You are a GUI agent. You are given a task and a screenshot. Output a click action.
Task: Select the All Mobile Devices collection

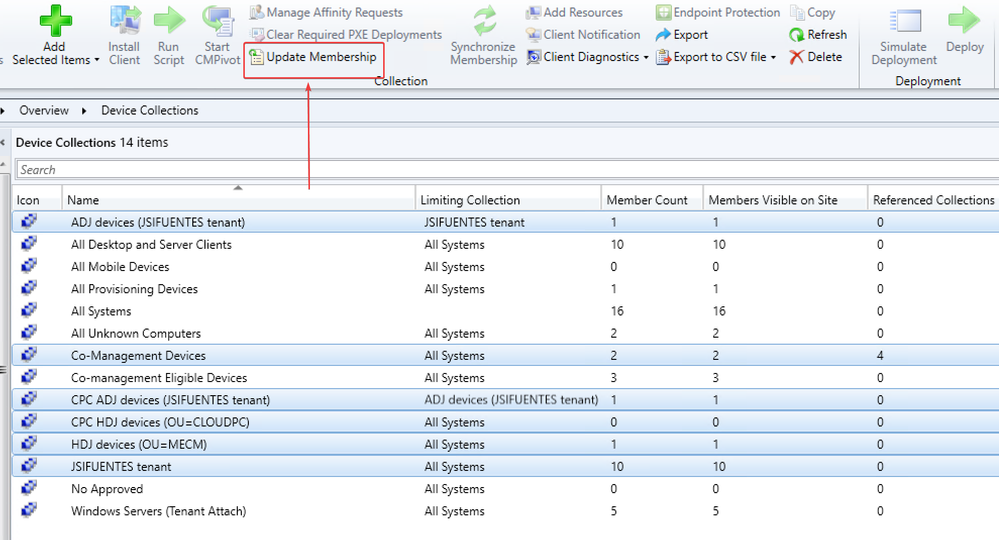[x=120, y=267]
